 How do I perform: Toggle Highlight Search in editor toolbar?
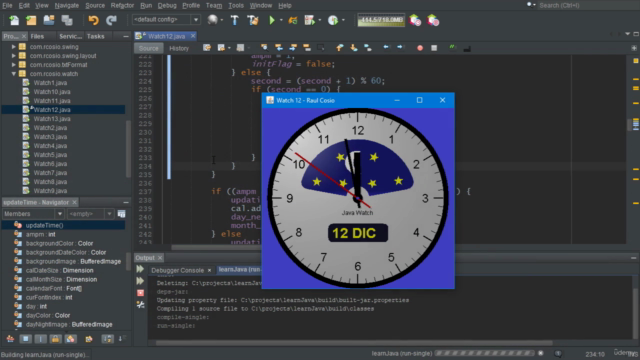point(307,48)
